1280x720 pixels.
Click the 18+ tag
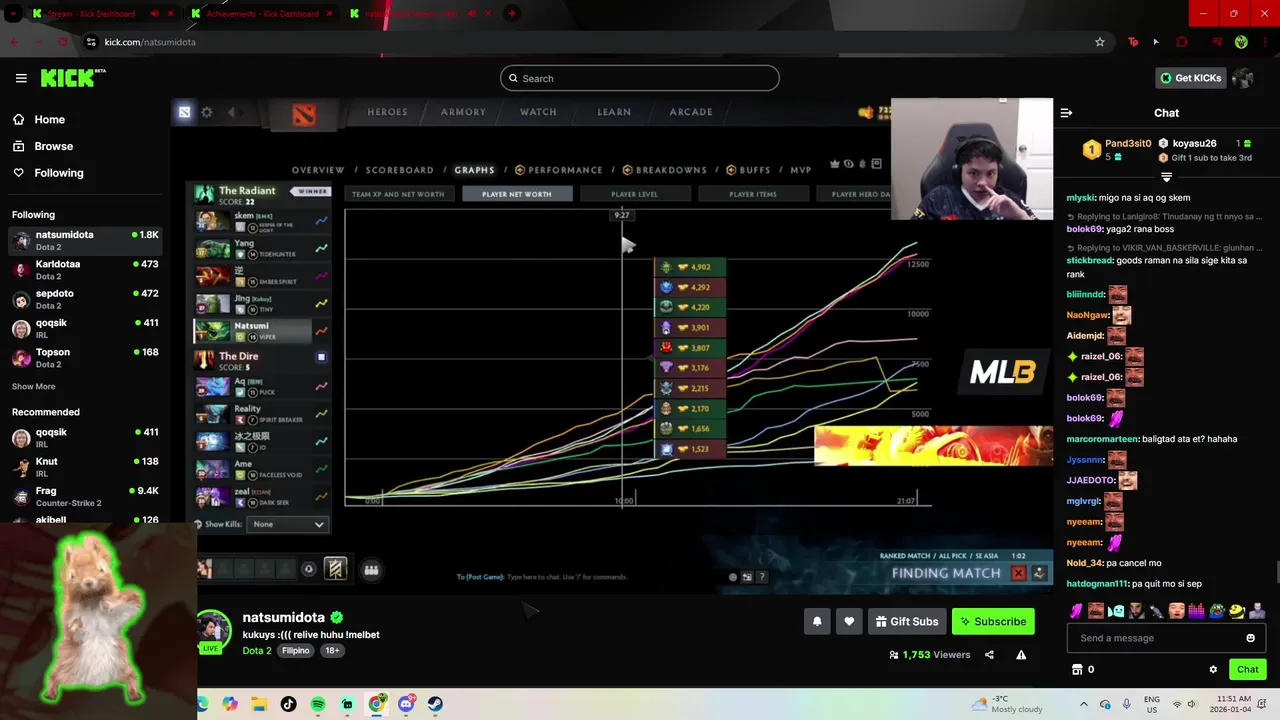(332, 650)
